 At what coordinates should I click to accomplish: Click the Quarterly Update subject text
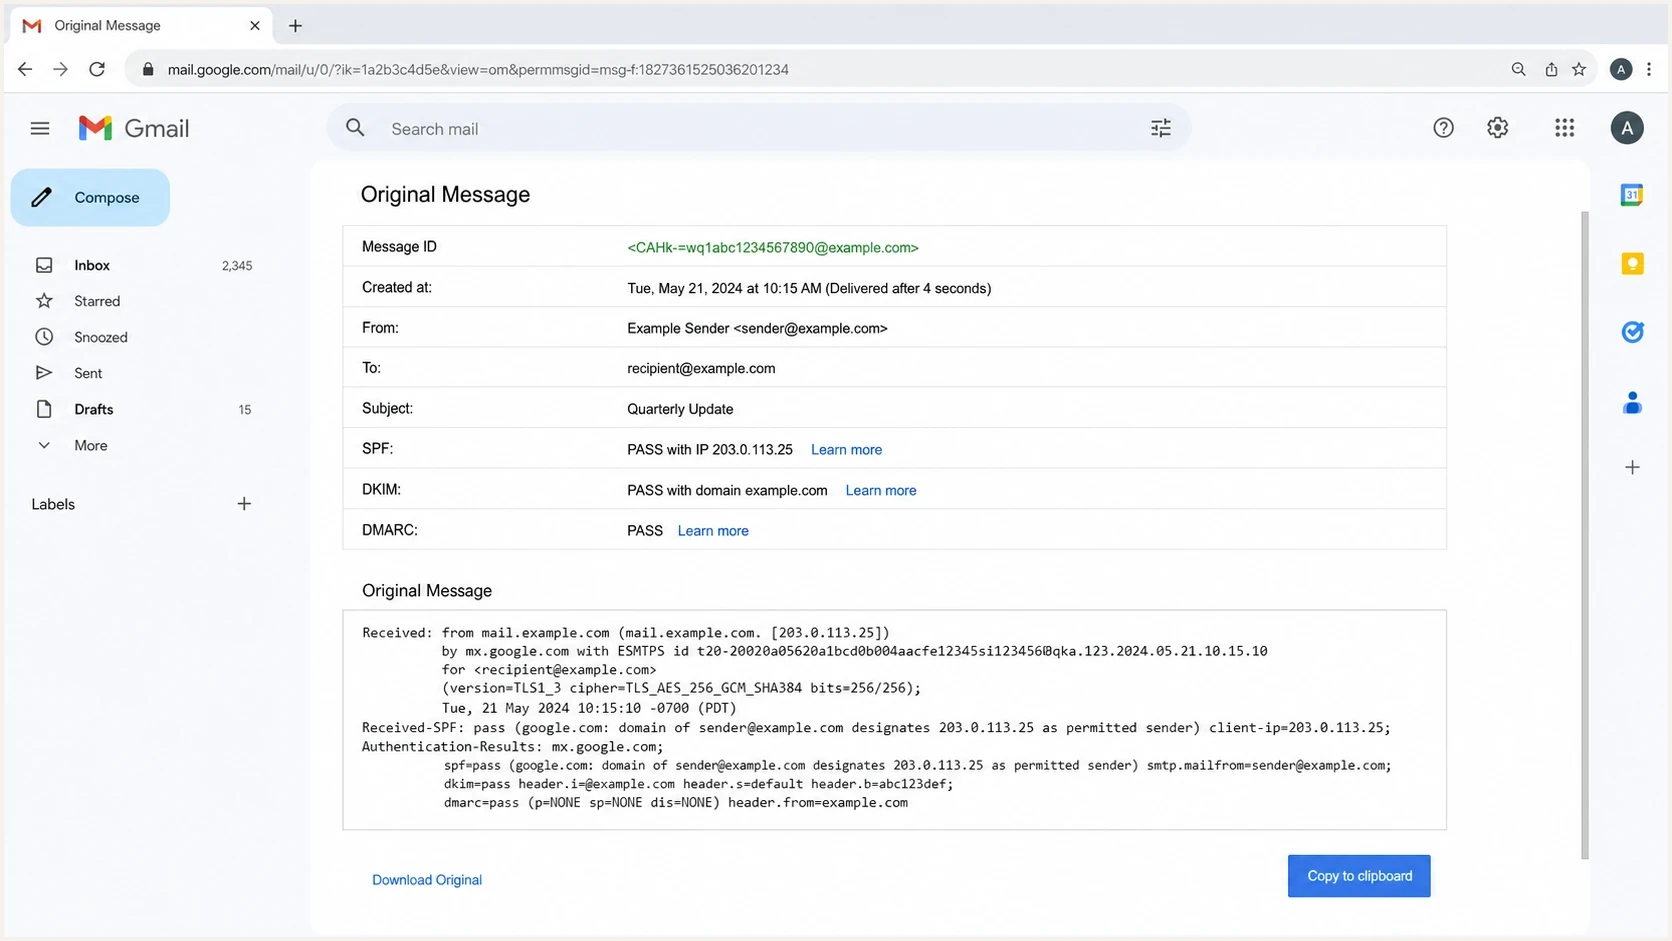coord(680,409)
